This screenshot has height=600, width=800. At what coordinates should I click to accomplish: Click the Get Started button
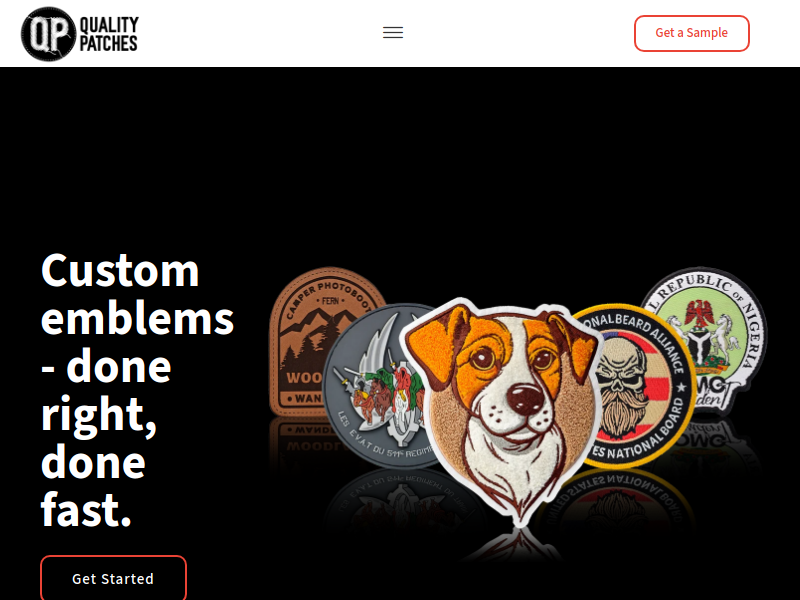tap(113, 578)
